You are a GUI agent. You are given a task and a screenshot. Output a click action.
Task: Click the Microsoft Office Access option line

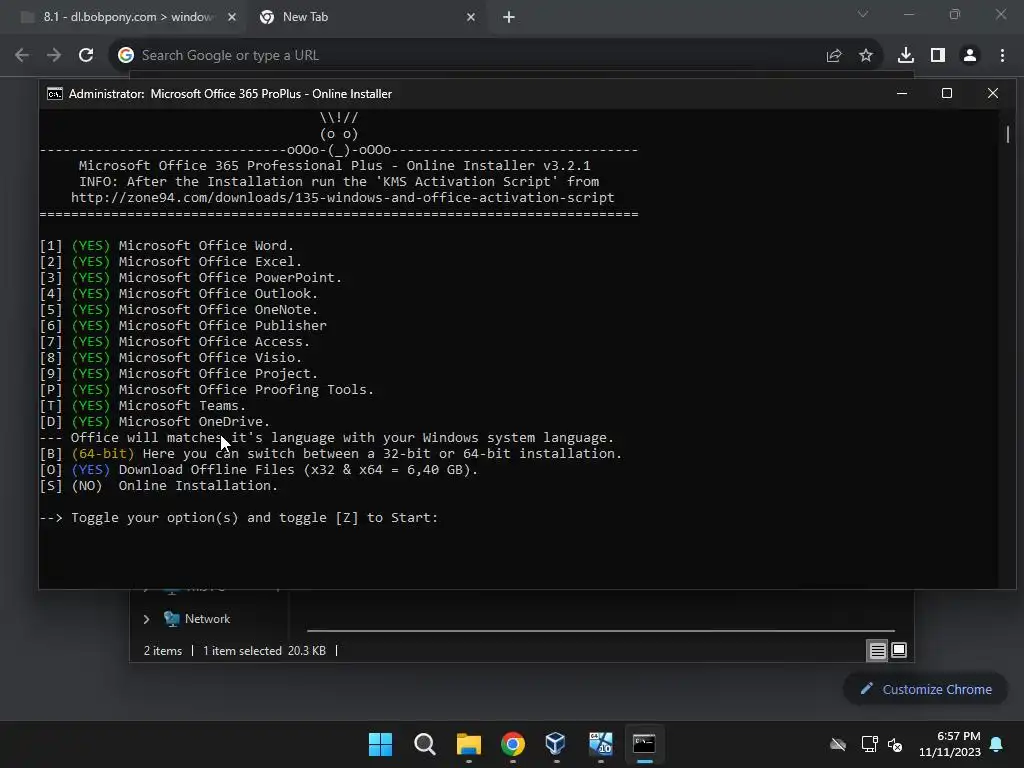tap(174, 342)
